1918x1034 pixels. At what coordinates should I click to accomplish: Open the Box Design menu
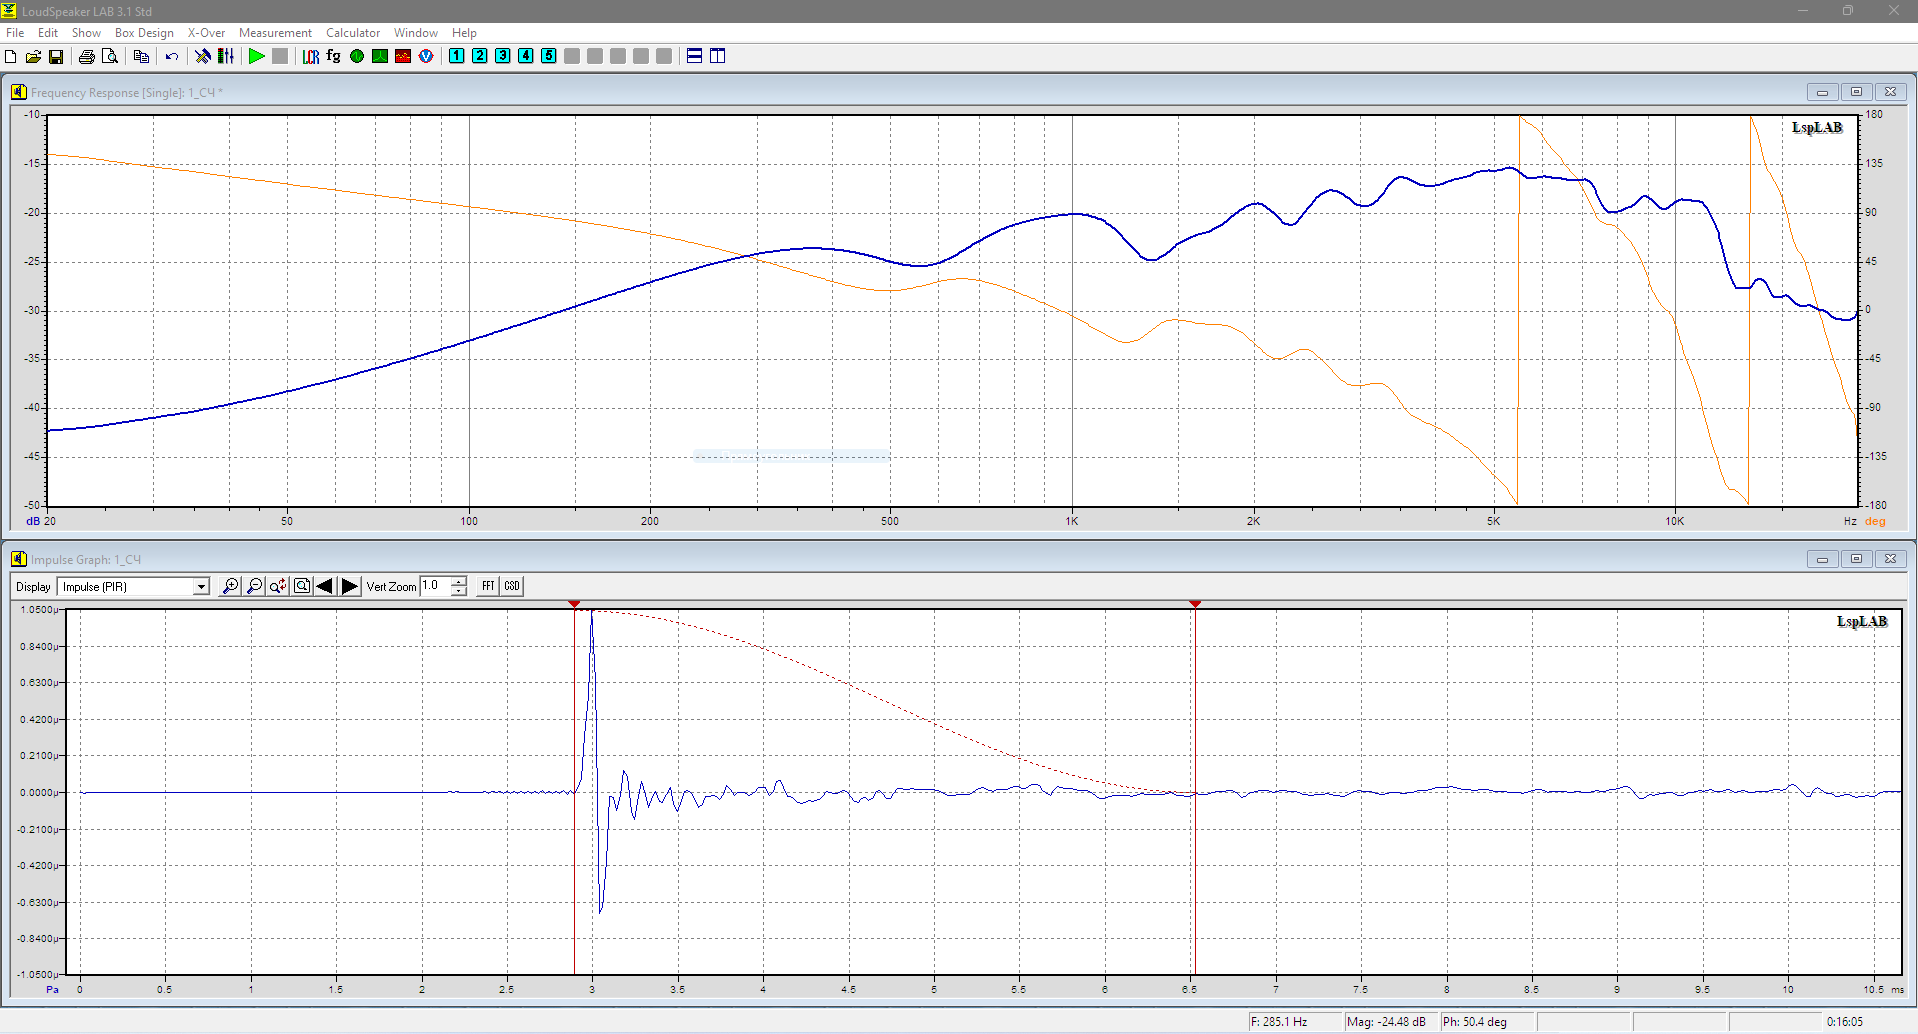pos(144,33)
